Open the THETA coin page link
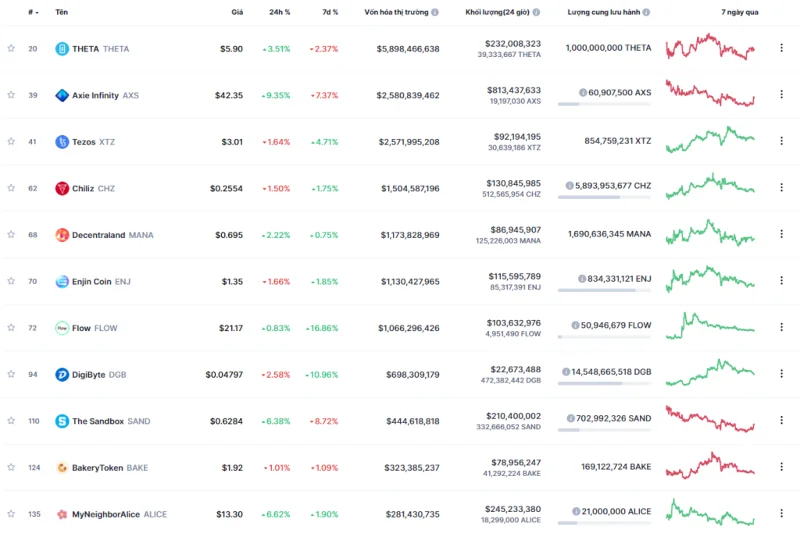 point(101,49)
